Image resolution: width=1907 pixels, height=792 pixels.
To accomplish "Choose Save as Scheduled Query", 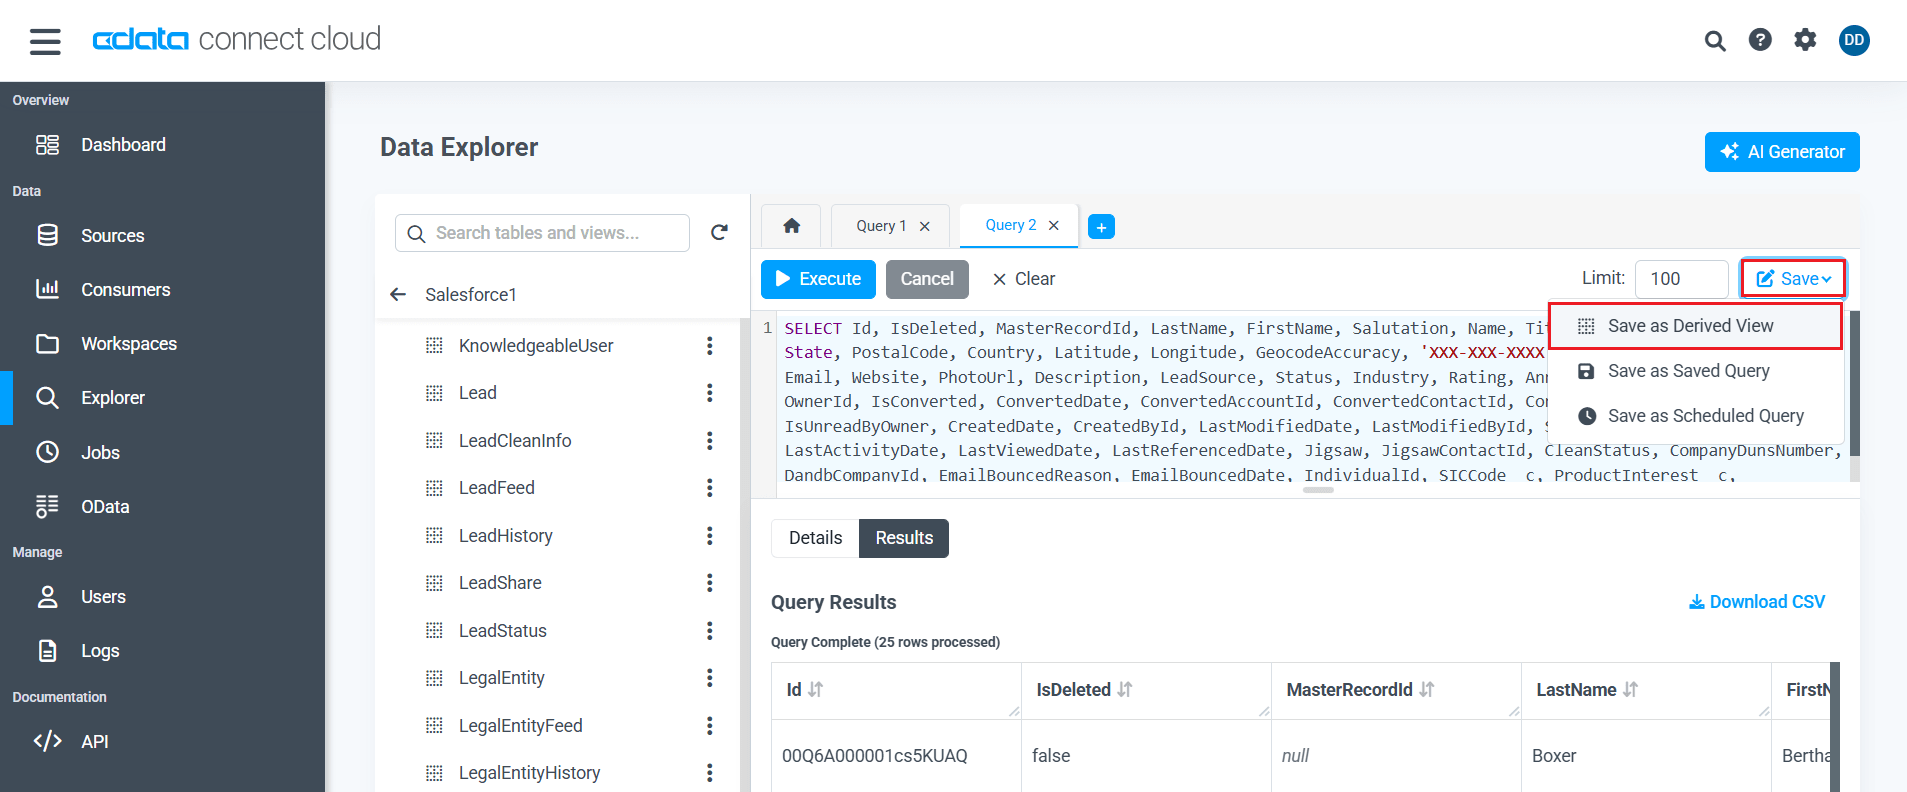I will point(1705,416).
